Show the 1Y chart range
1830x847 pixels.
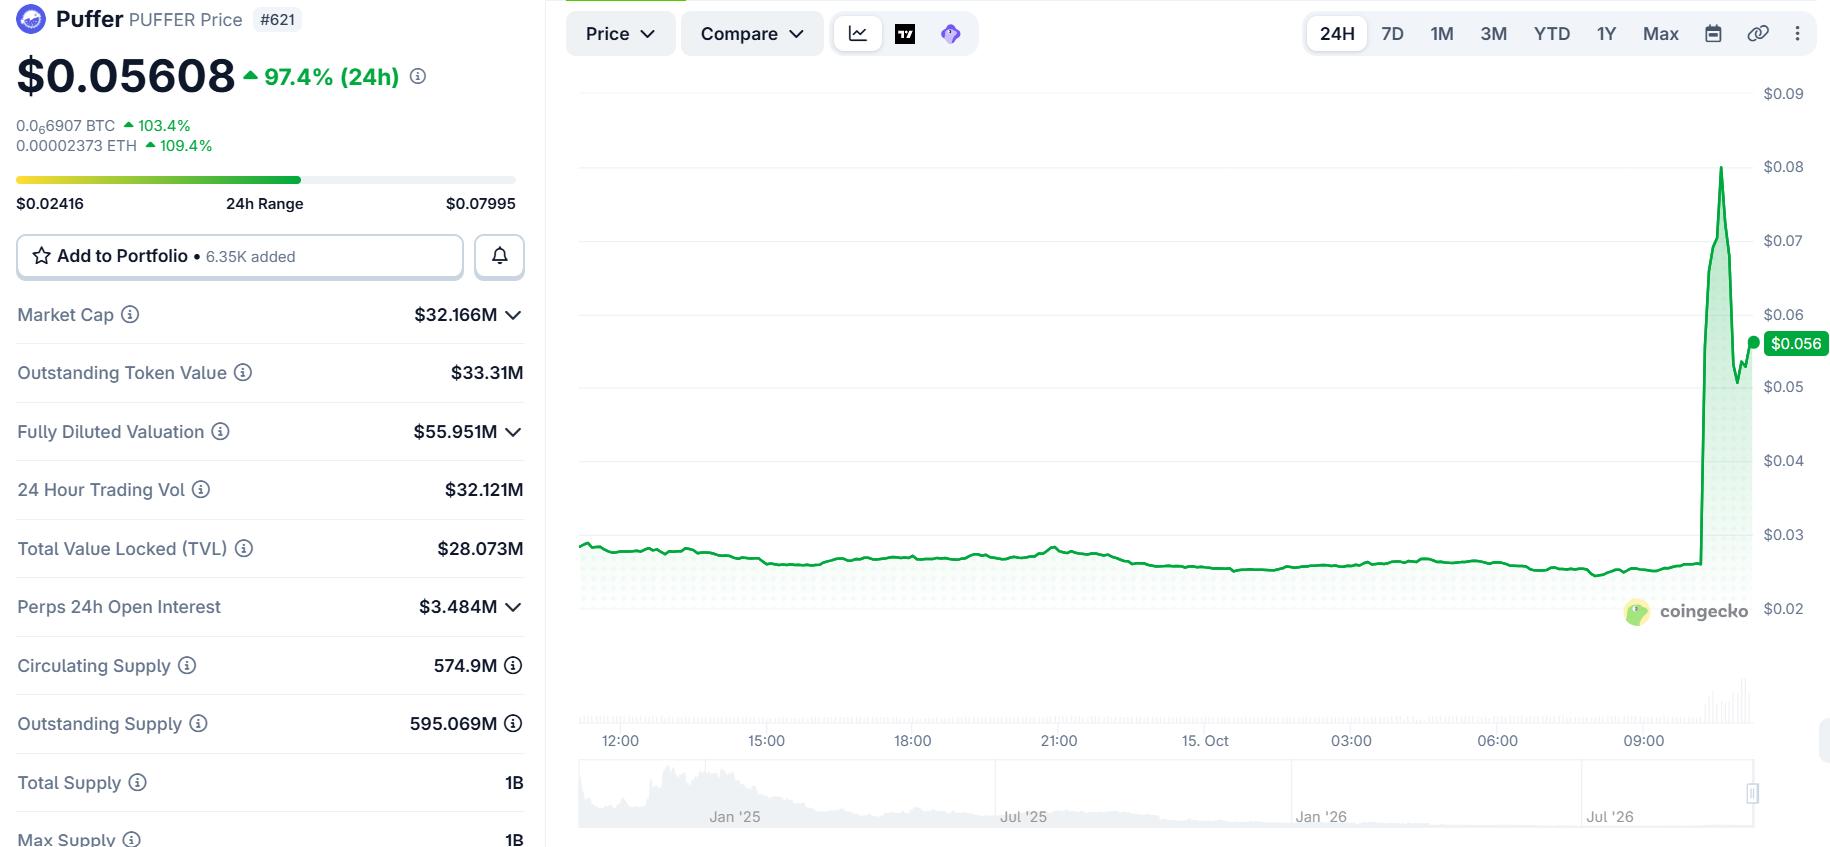click(x=1606, y=34)
